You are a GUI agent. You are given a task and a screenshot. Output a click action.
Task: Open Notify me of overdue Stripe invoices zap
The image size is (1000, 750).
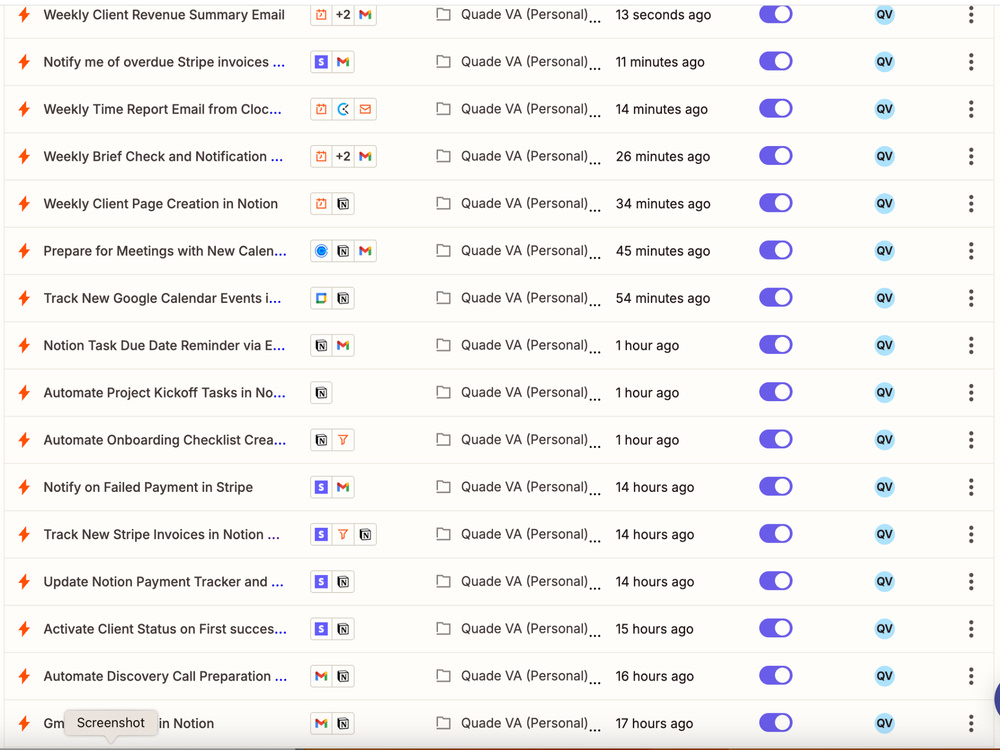coord(164,62)
